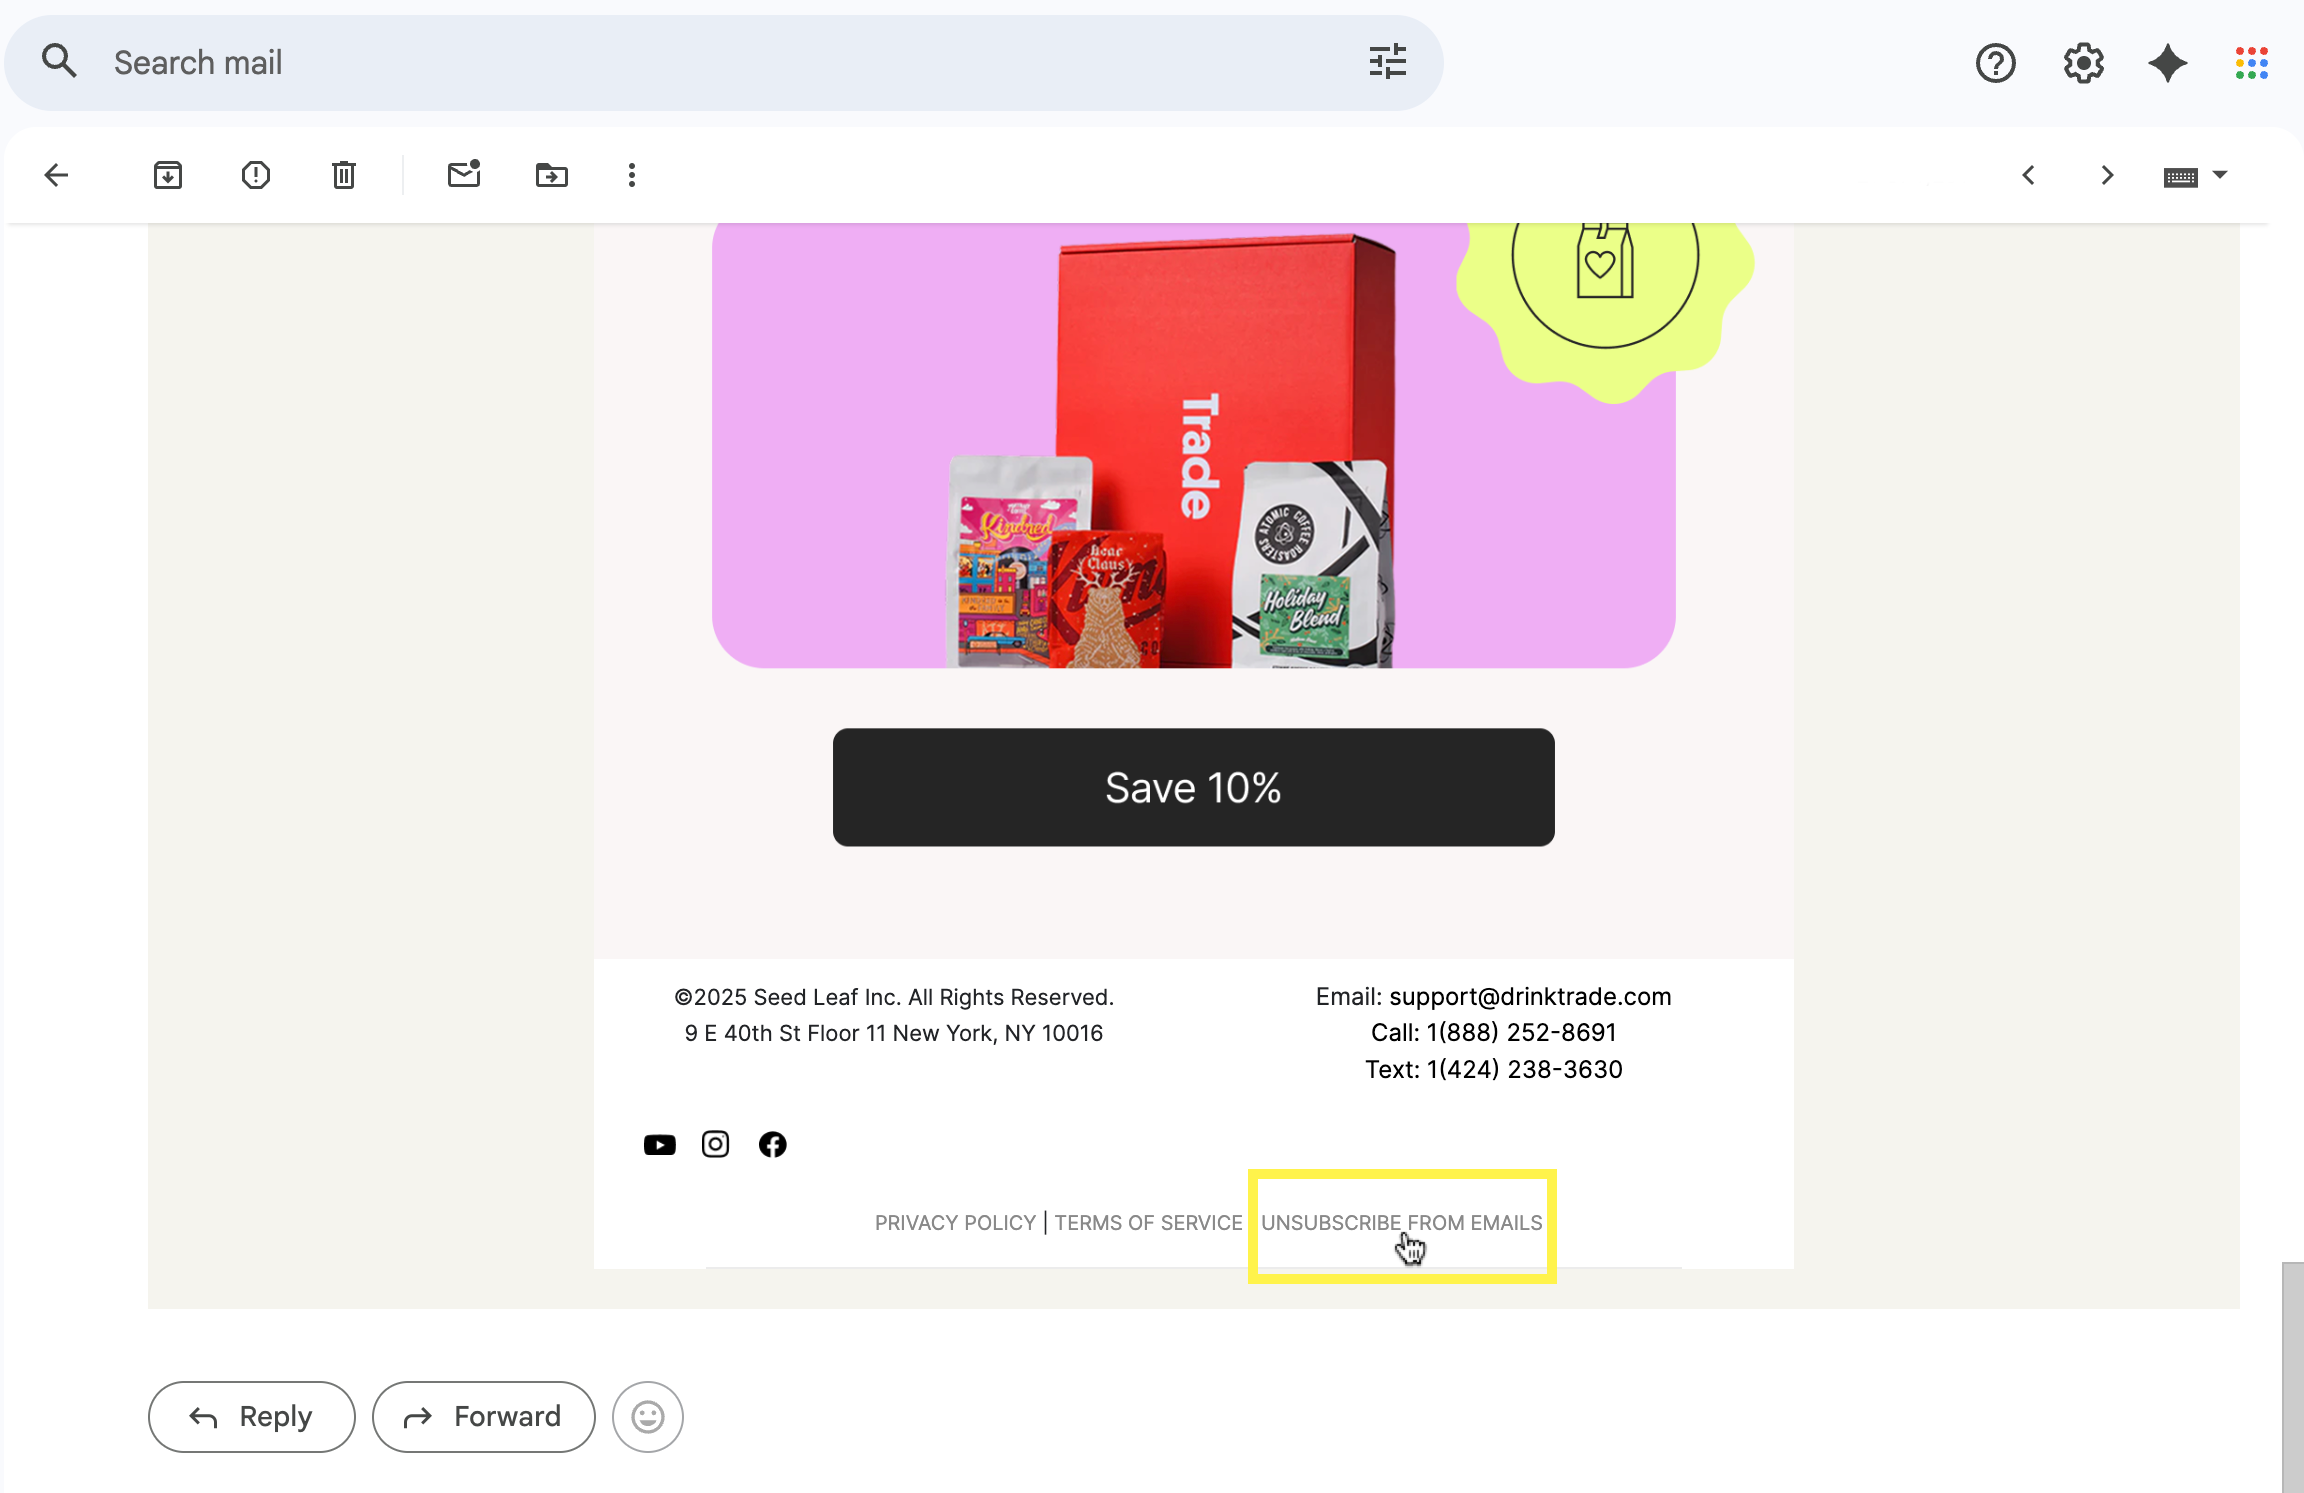
Task: Show search options filter icon
Action: [1387, 62]
